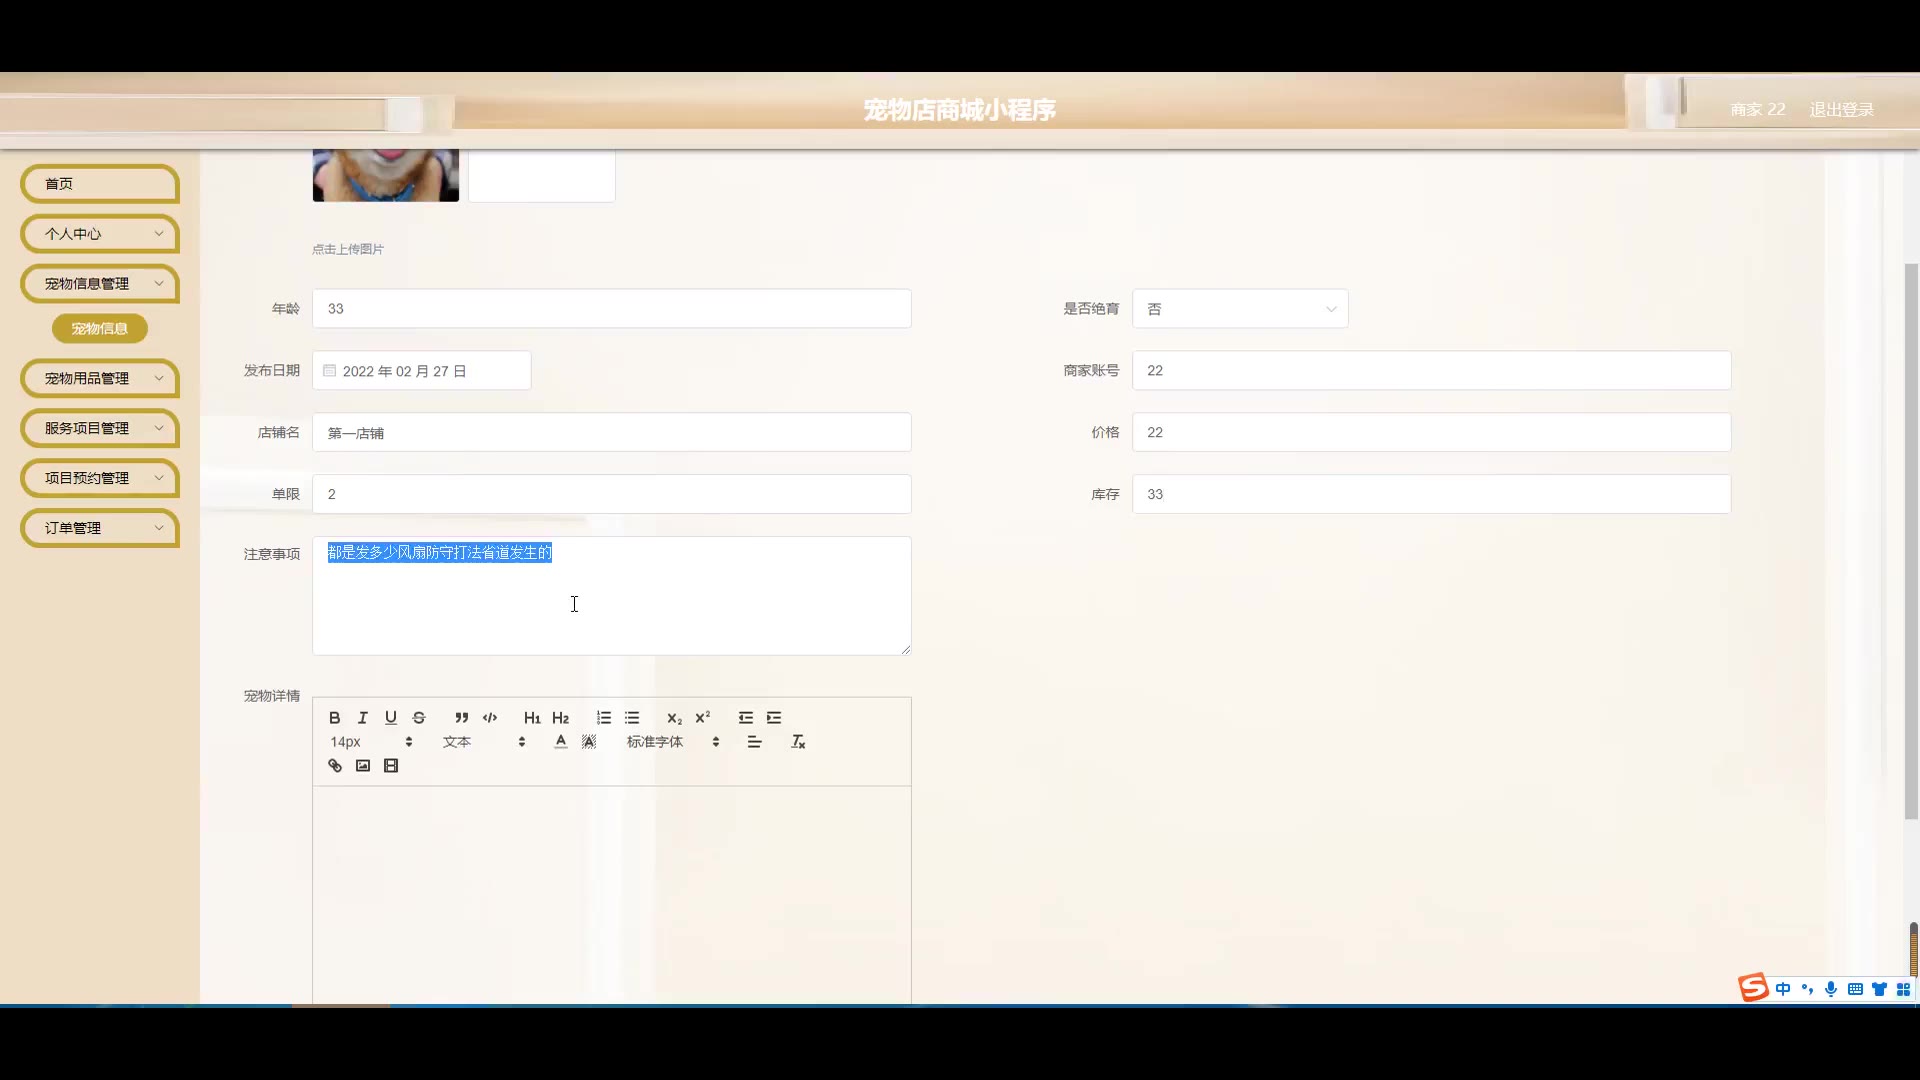Insert an image into the pet details
The height and width of the screenshot is (1080, 1920).
click(363, 766)
